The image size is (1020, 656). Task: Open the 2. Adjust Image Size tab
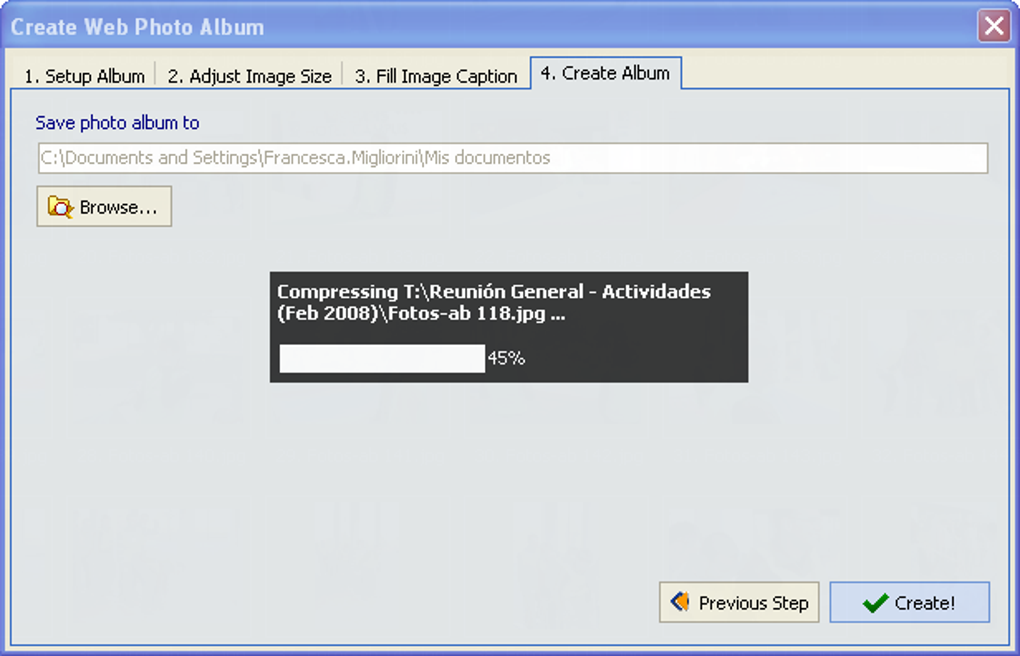pyautogui.click(x=249, y=76)
